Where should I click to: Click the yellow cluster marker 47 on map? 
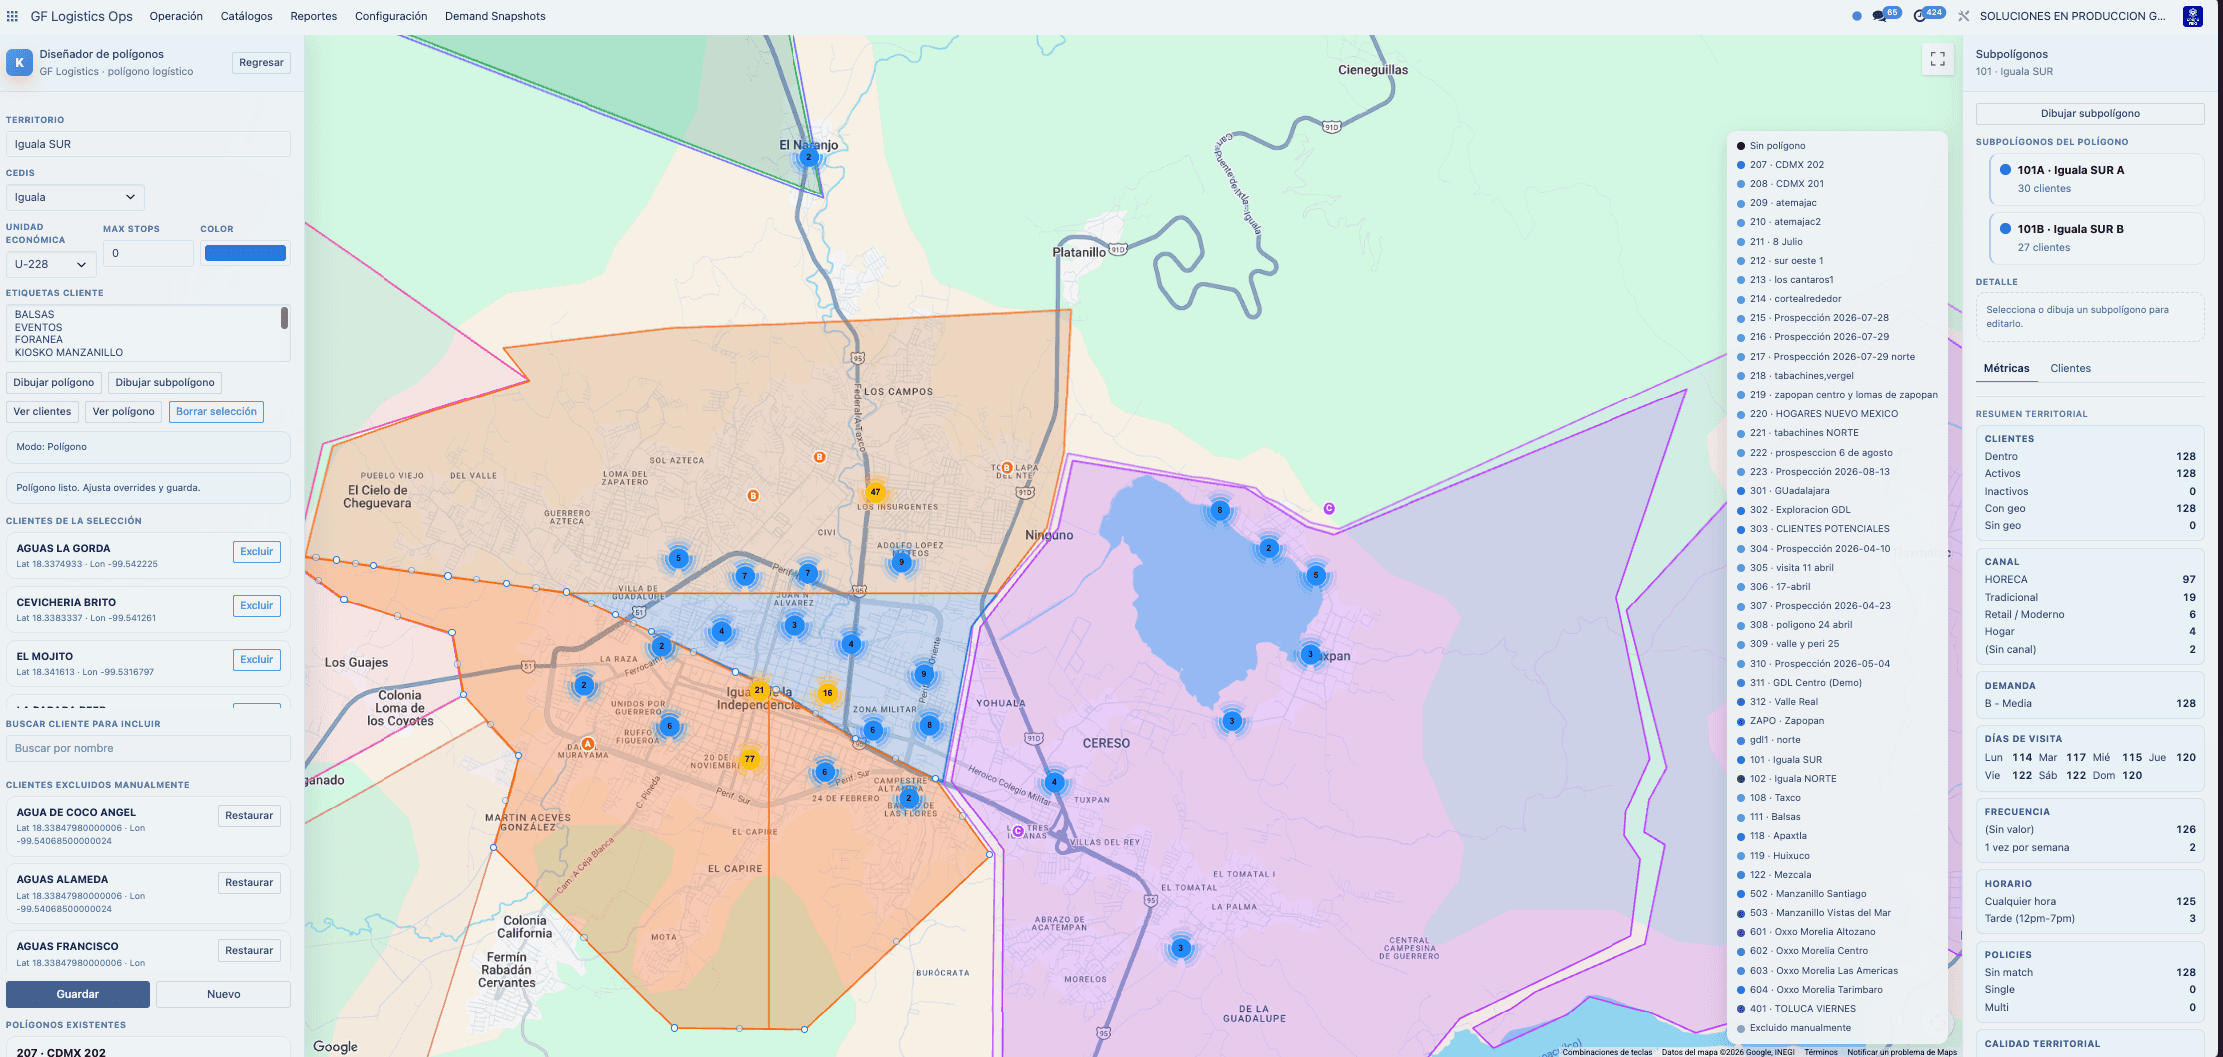[x=875, y=492]
